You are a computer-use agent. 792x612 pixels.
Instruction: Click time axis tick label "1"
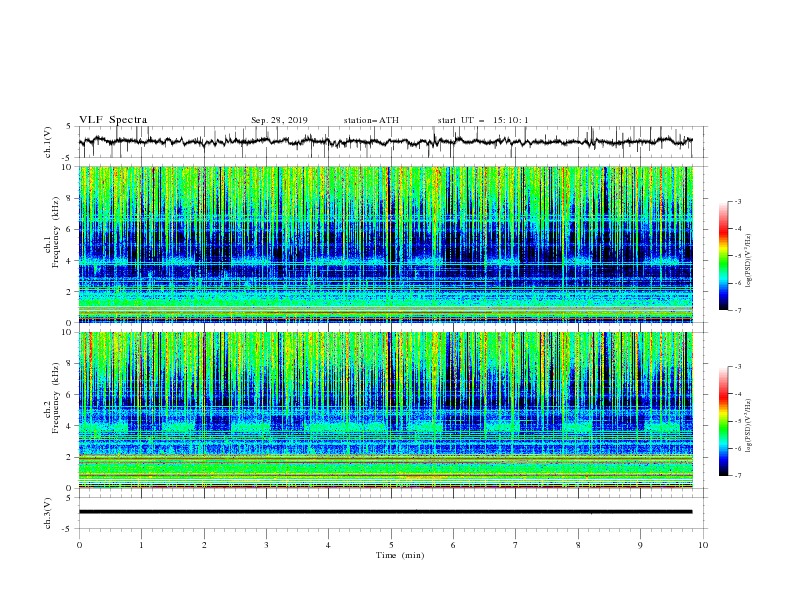141,545
